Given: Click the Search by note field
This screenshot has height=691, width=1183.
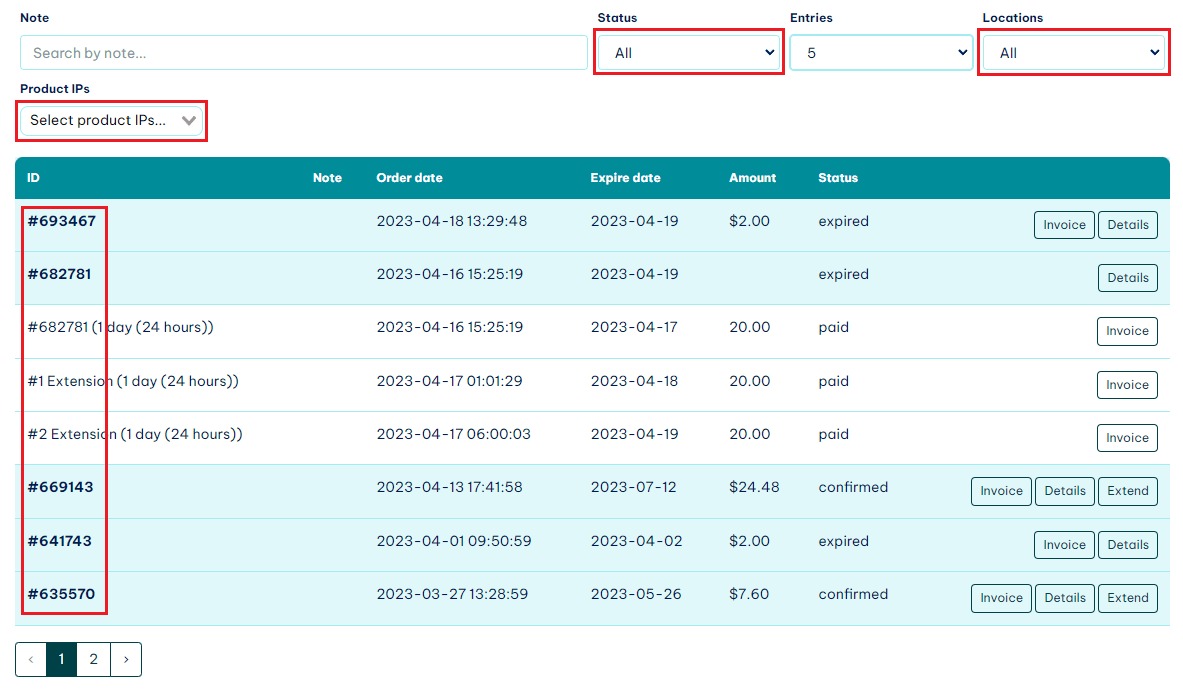Looking at the screenshot, I should click(x=303, y=53).
